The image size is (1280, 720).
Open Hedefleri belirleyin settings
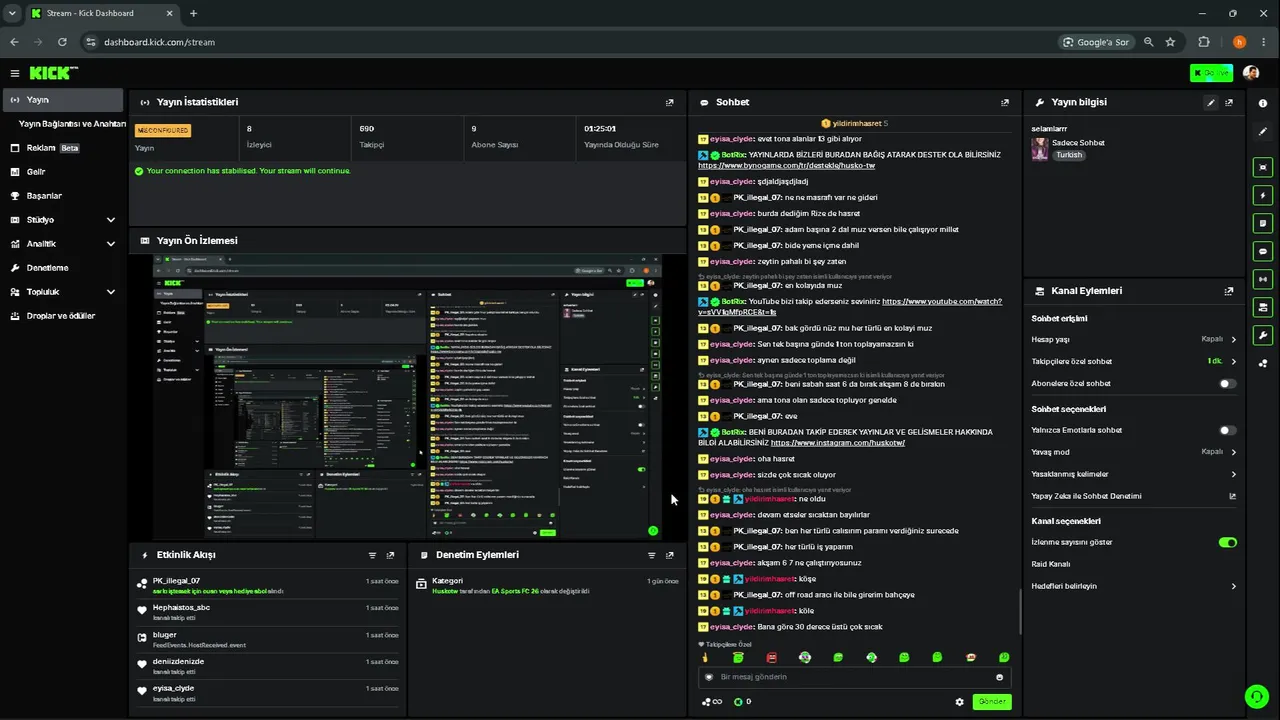[1134, 586]
